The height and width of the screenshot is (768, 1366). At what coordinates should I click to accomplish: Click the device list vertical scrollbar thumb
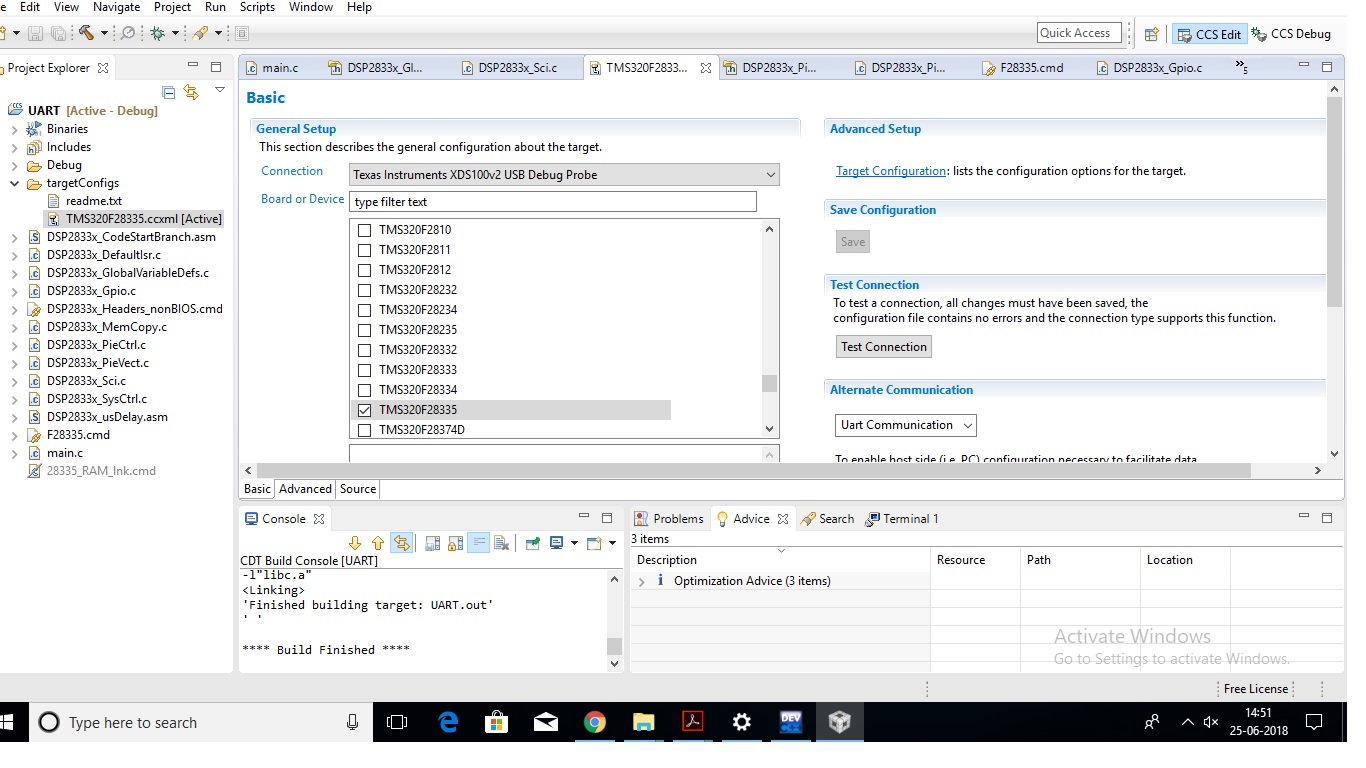(769, 383)
